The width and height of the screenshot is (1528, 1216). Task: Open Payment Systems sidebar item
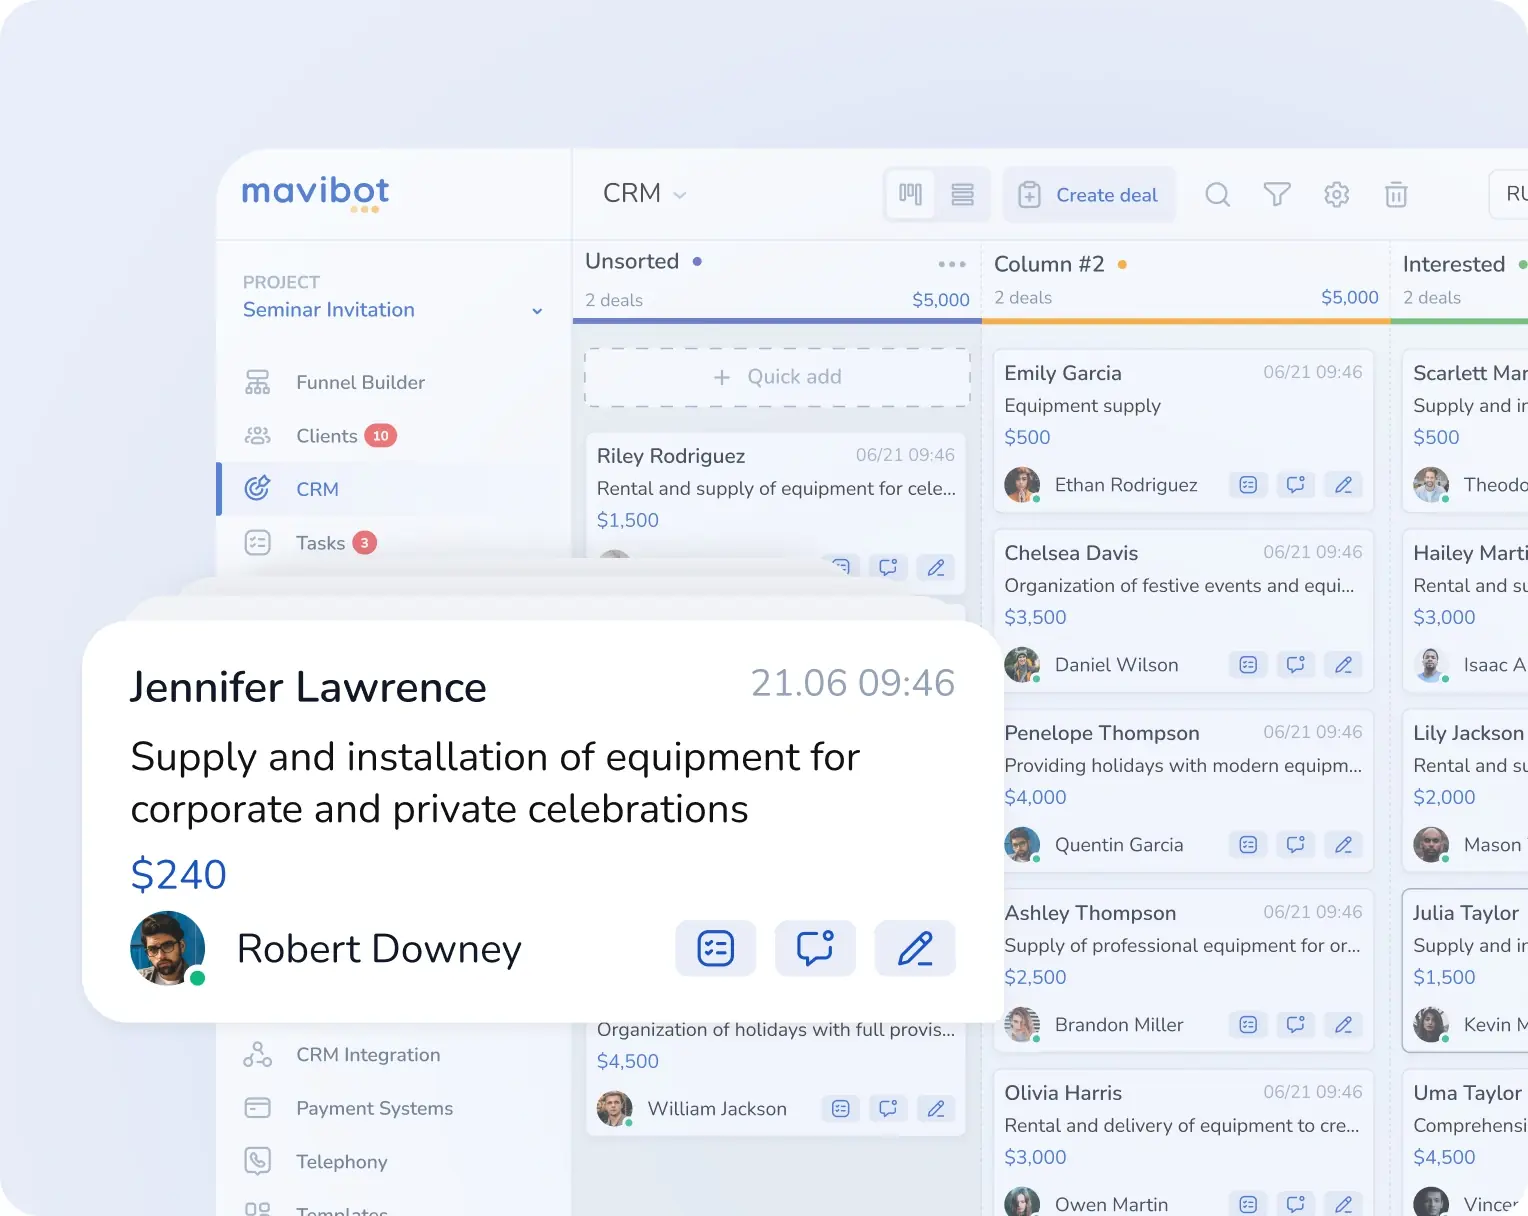(x=374, y=1108)
